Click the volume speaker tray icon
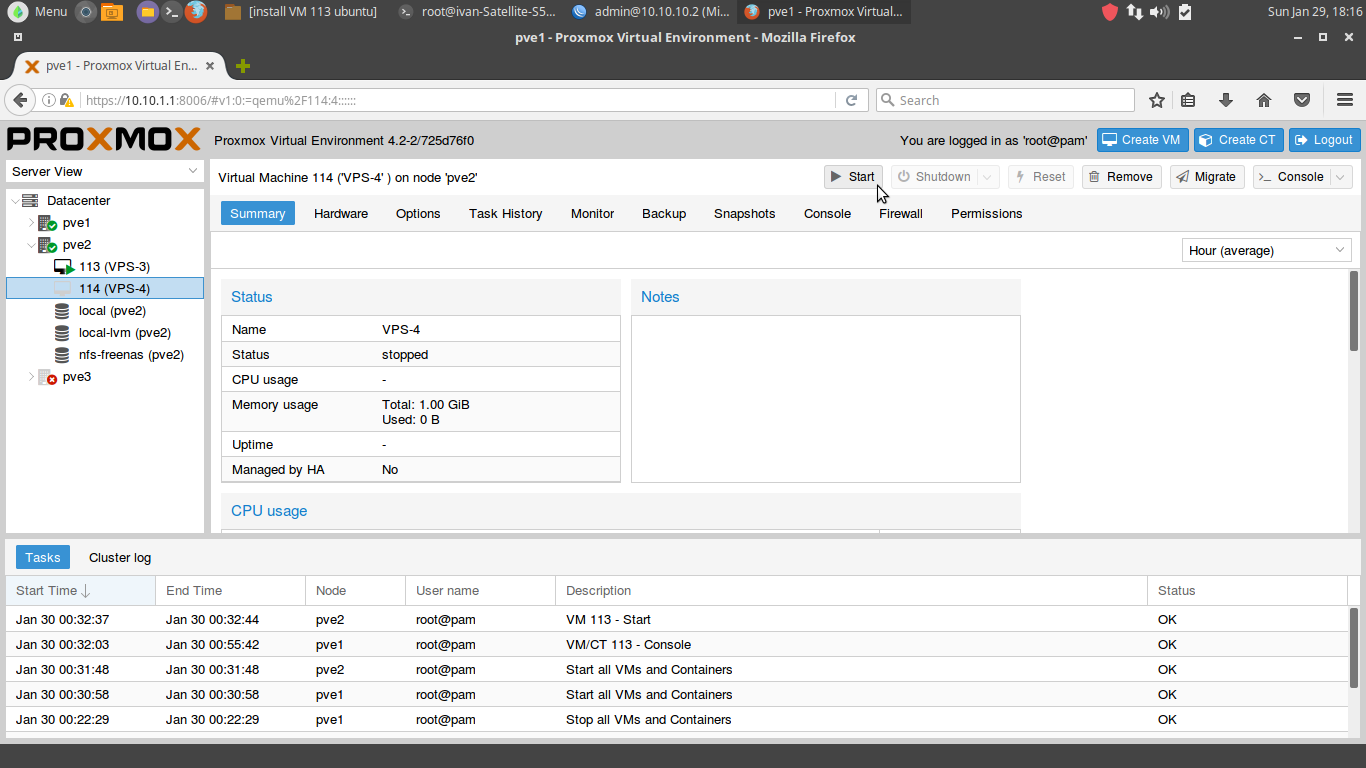 coord(1160,12)
